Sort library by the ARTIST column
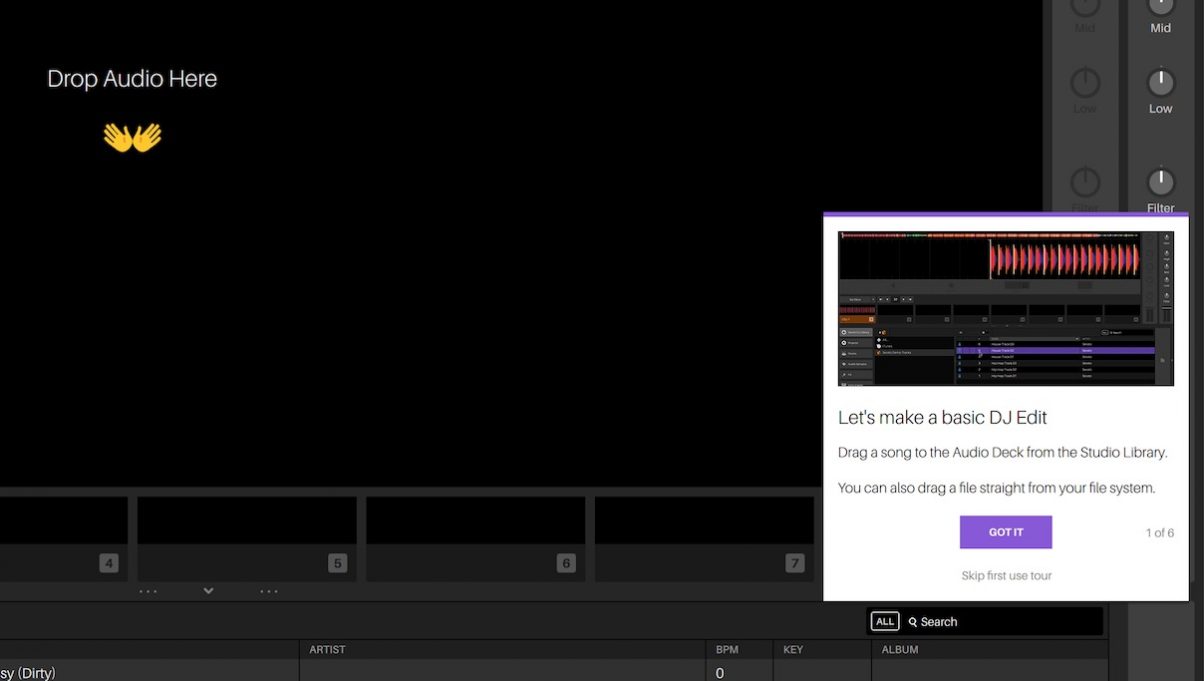This screenshot has width=1204, height=681. point(327,650)
